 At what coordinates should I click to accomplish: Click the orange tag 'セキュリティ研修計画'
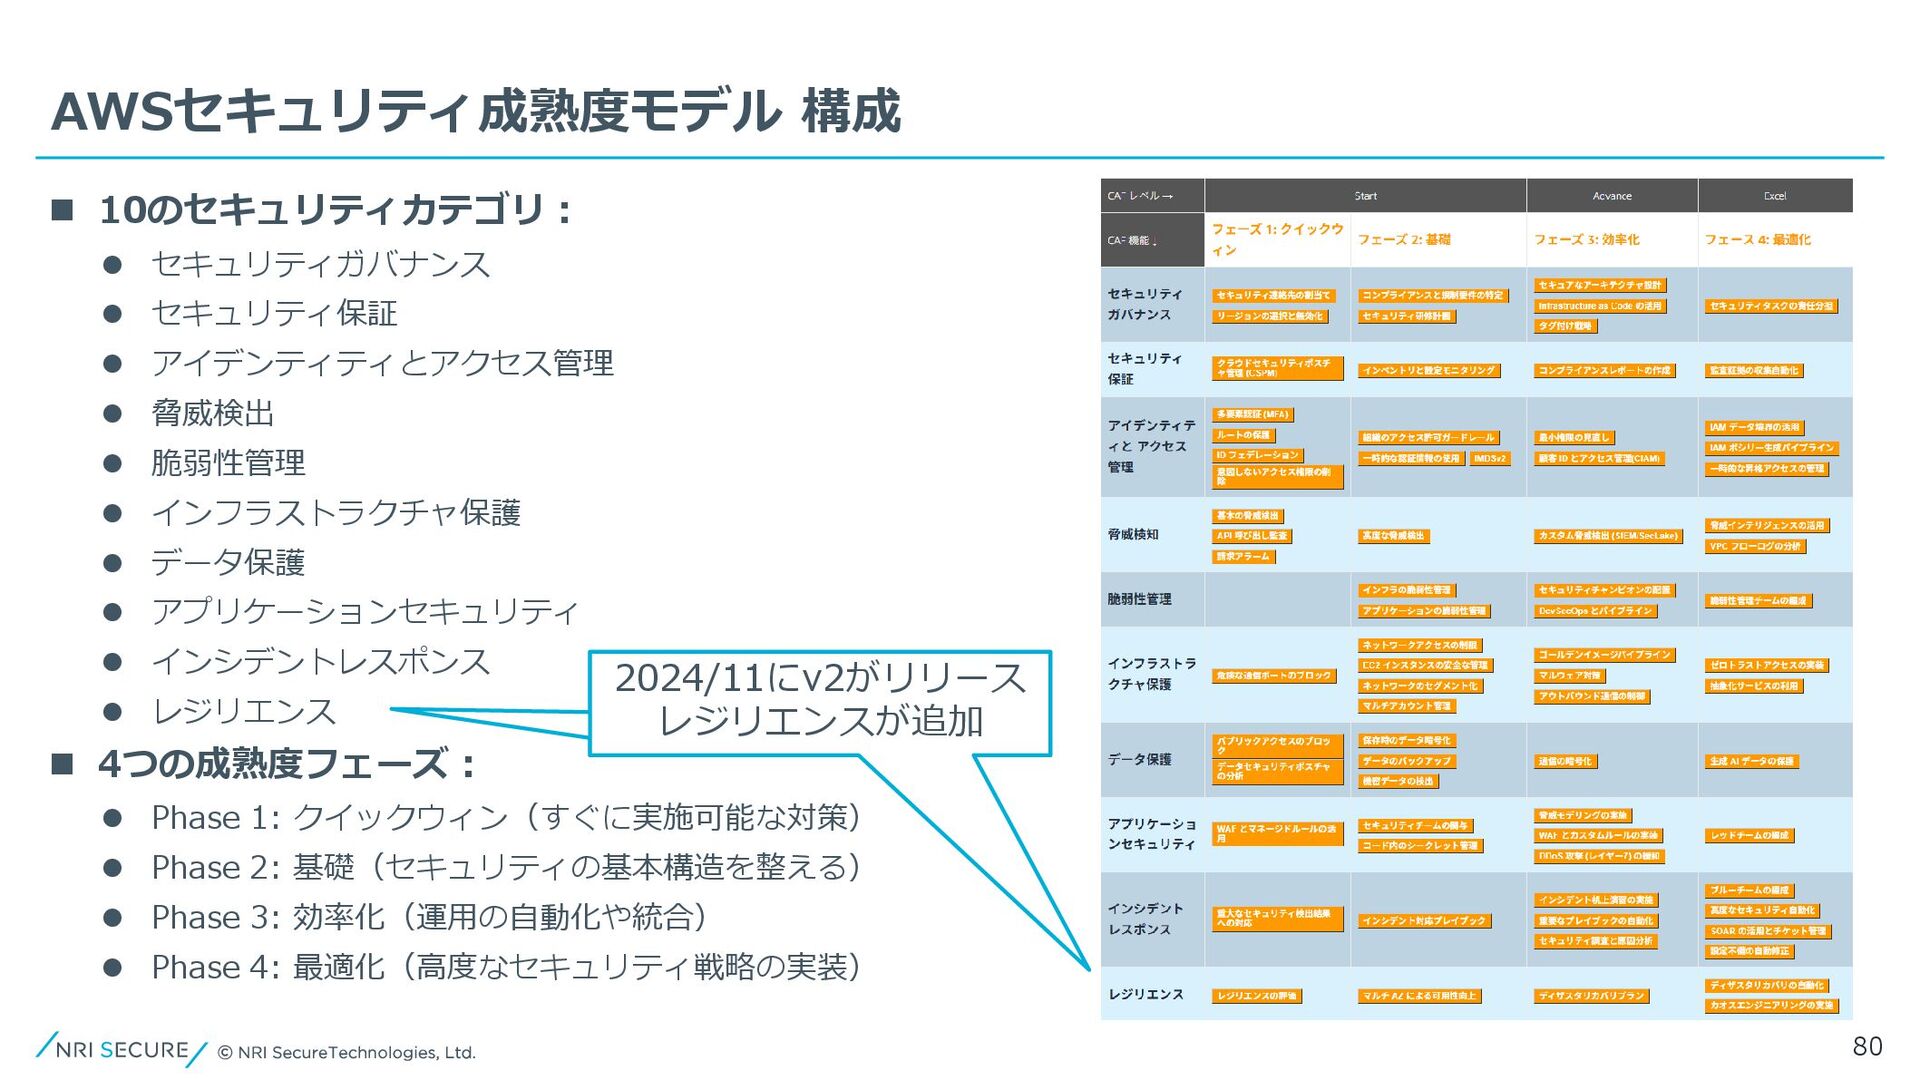[1406, 317]
